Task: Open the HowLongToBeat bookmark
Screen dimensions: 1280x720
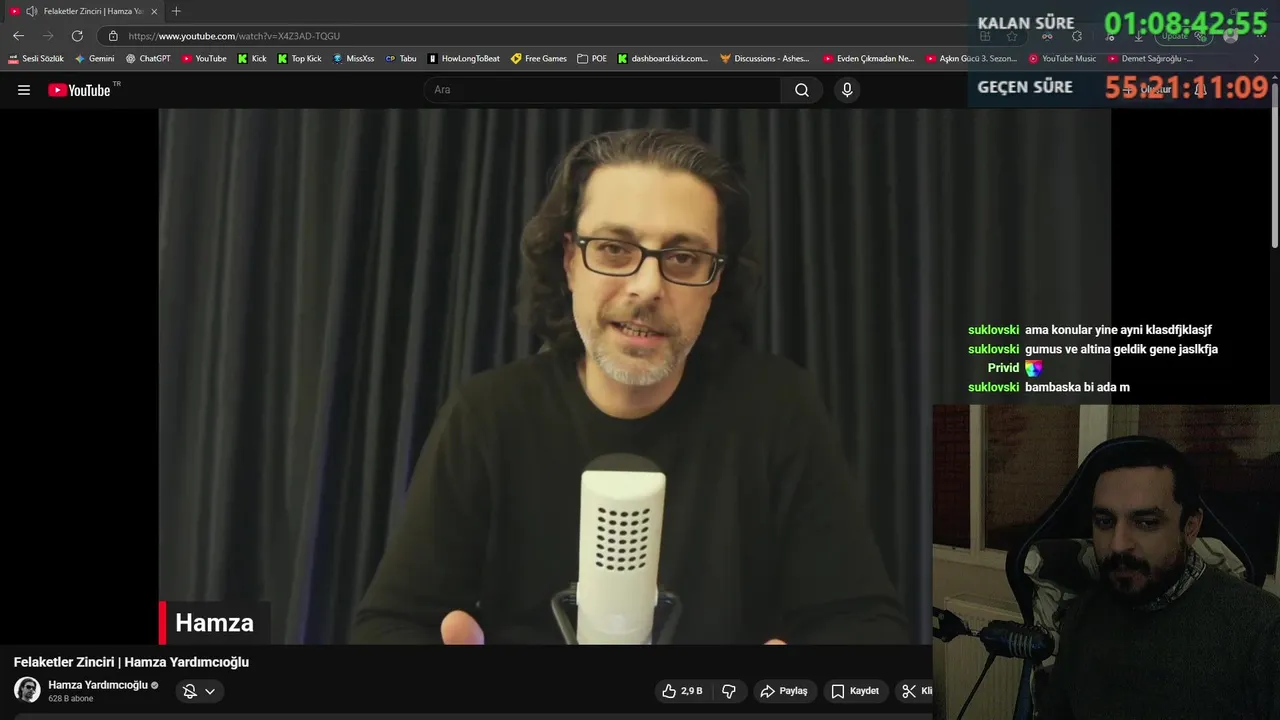Action: coord(463,59)
